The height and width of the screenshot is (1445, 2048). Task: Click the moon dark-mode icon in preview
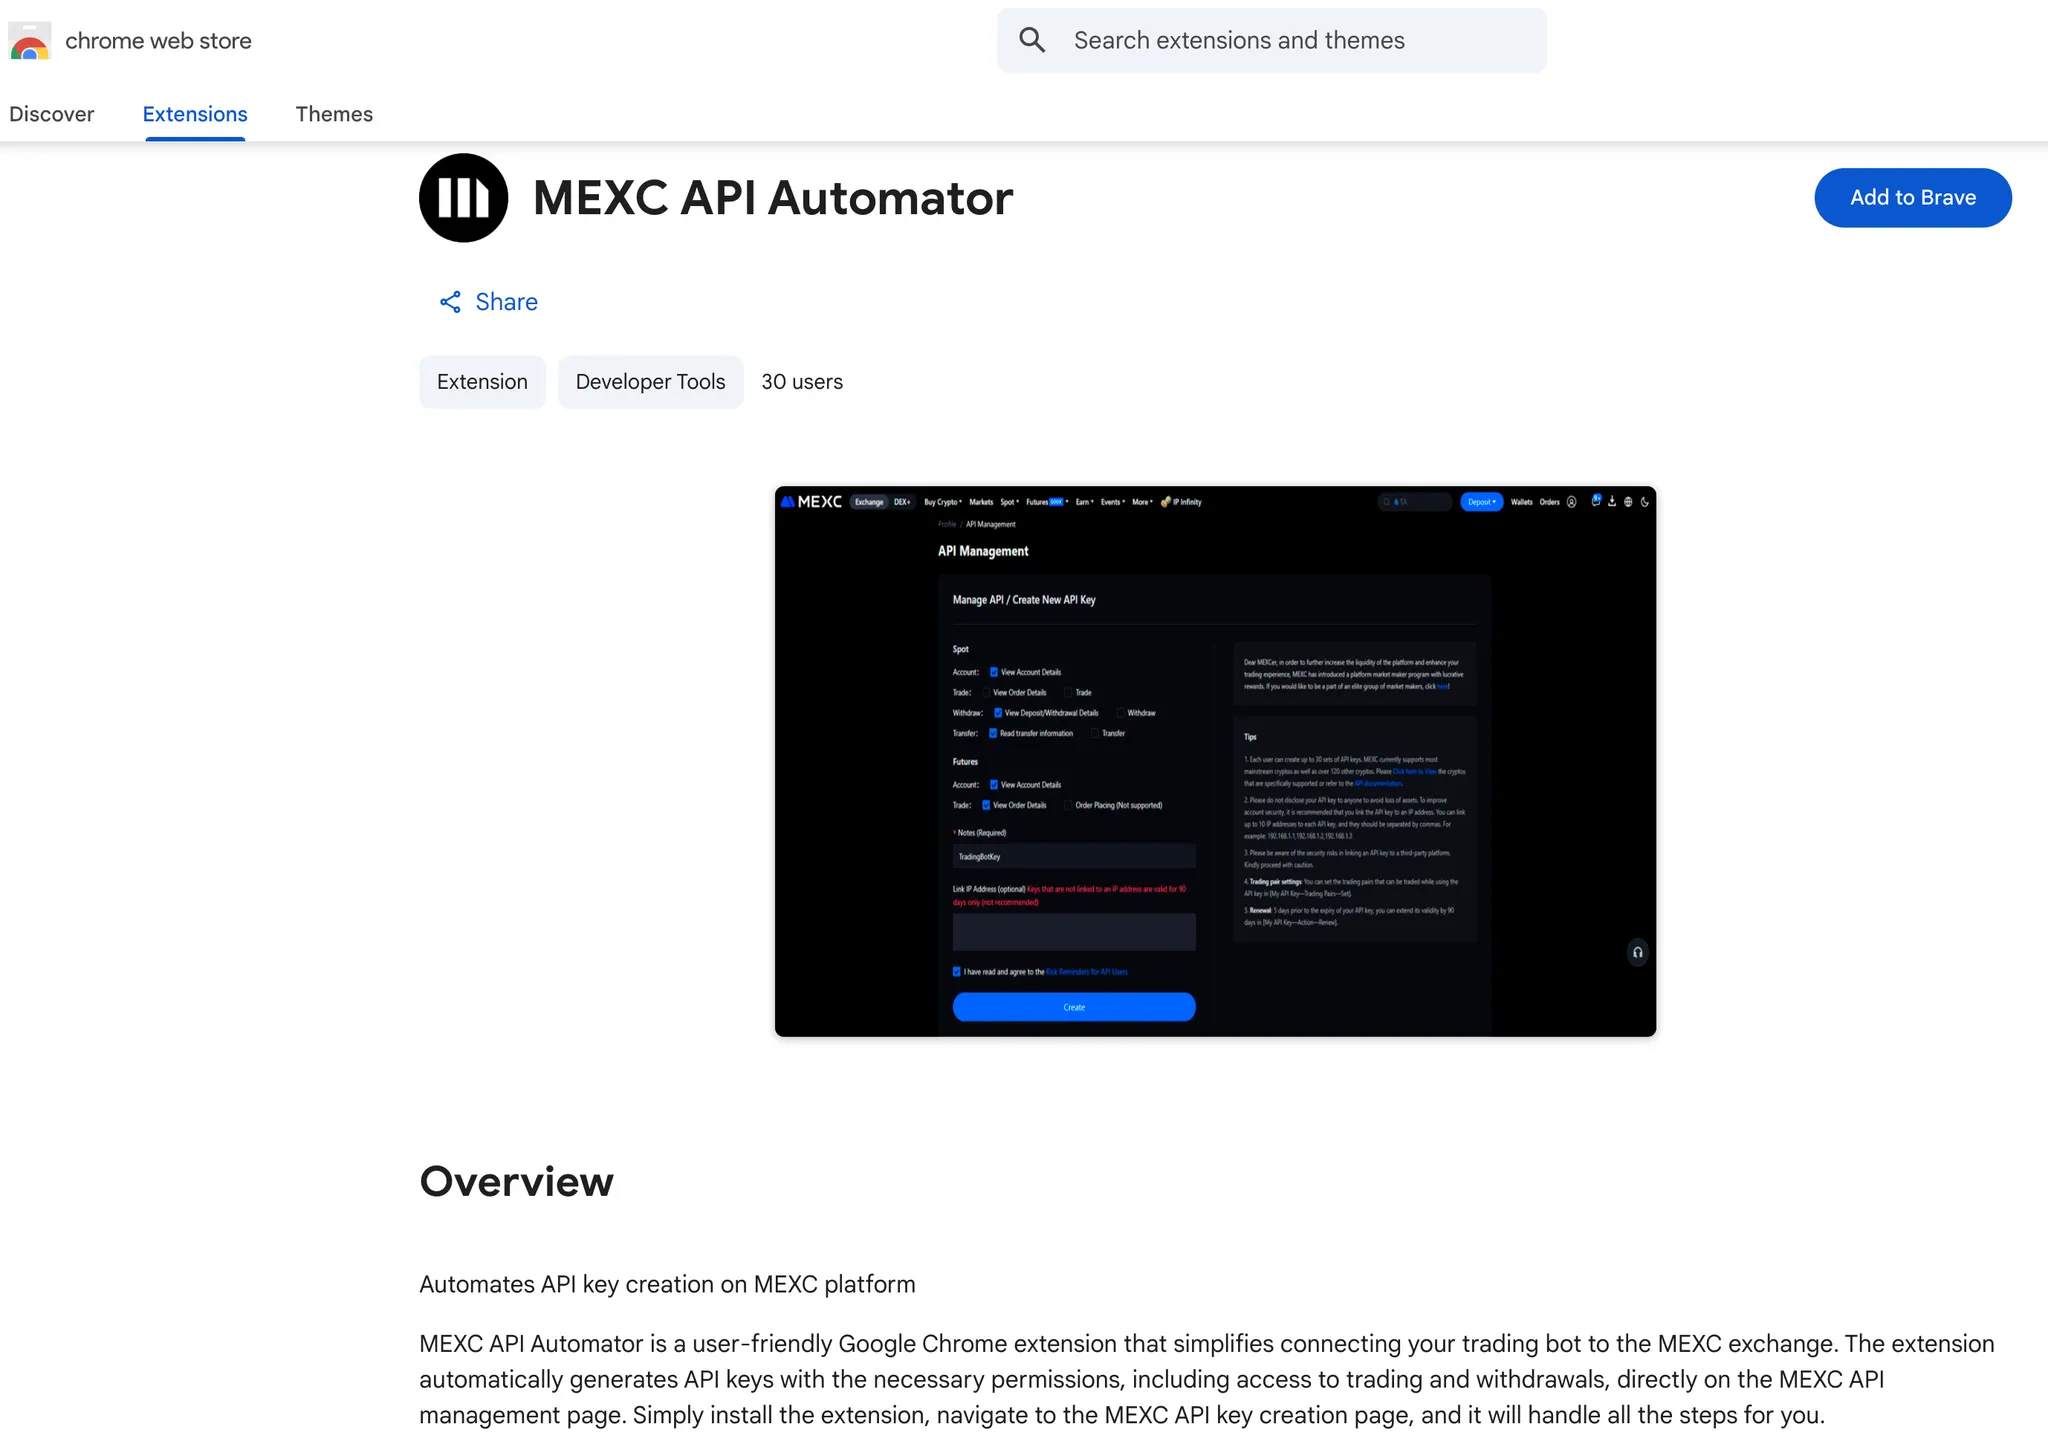[x=1645, y=502]
